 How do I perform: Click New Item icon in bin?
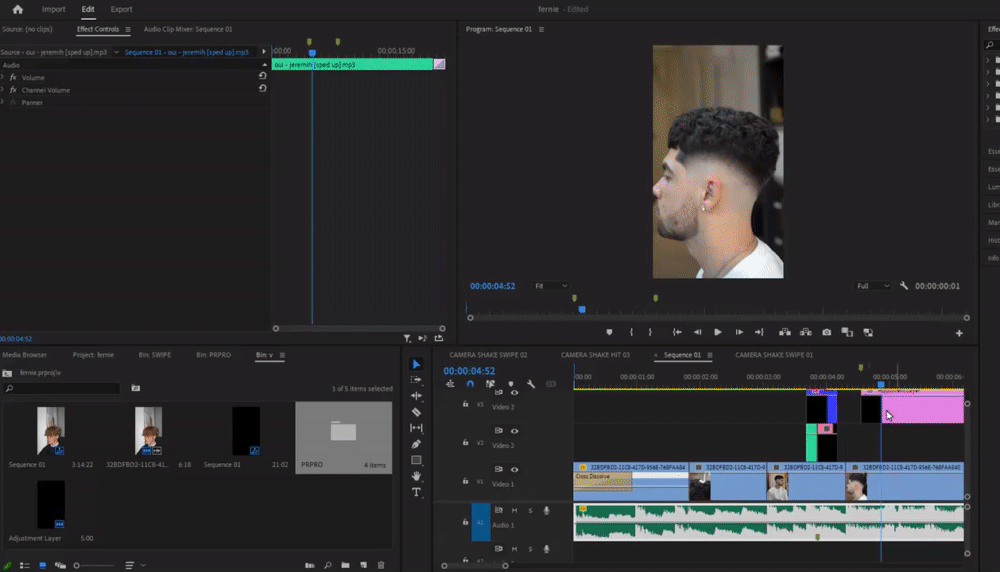pos(364,565)
